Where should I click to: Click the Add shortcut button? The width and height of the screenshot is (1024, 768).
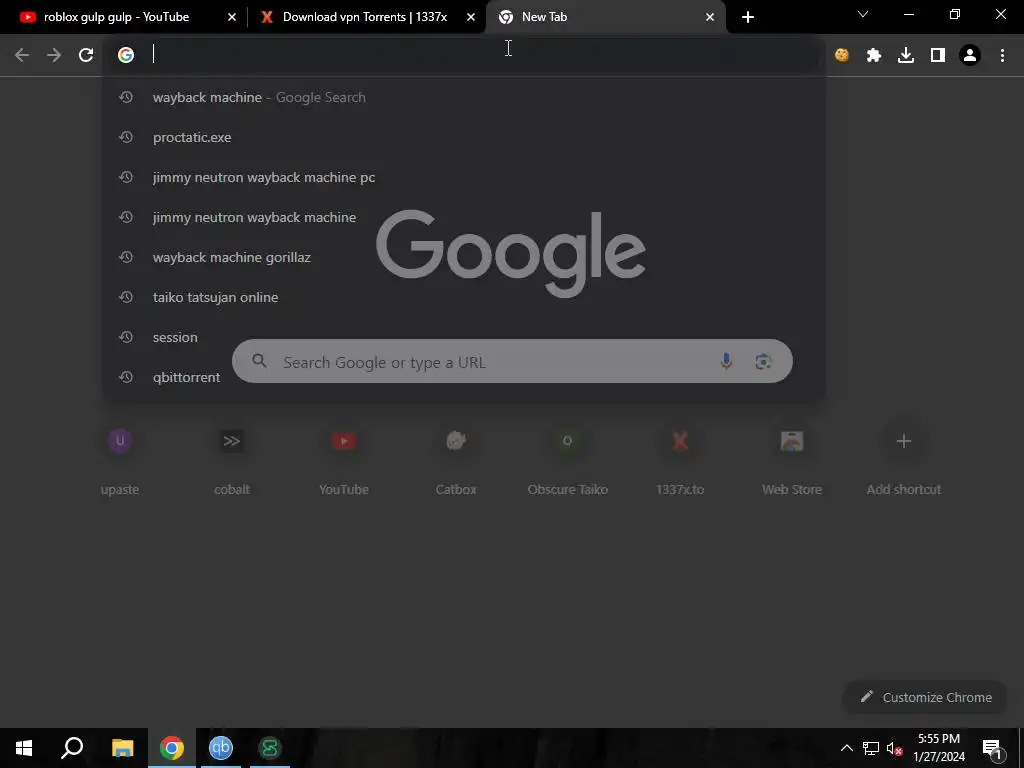coord(904,458)
